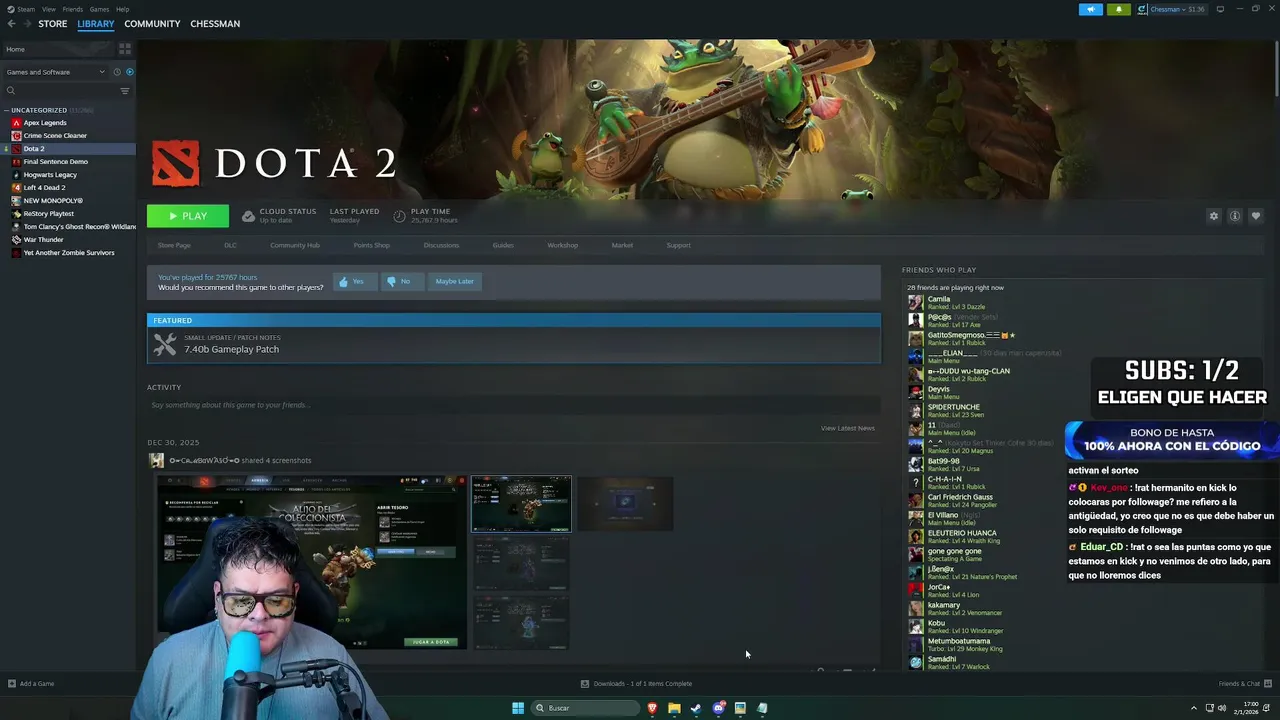The image size is (1280, 720).
Task: Select NEW MONOPOLY in the library
Action: click(52, 201)
